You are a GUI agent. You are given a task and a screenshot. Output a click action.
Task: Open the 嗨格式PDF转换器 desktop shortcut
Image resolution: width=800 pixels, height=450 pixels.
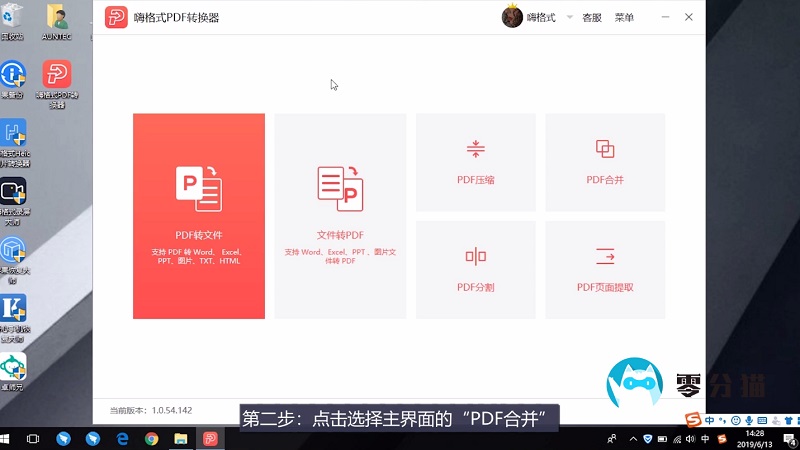pyautogui.click(x=56, y=80)
